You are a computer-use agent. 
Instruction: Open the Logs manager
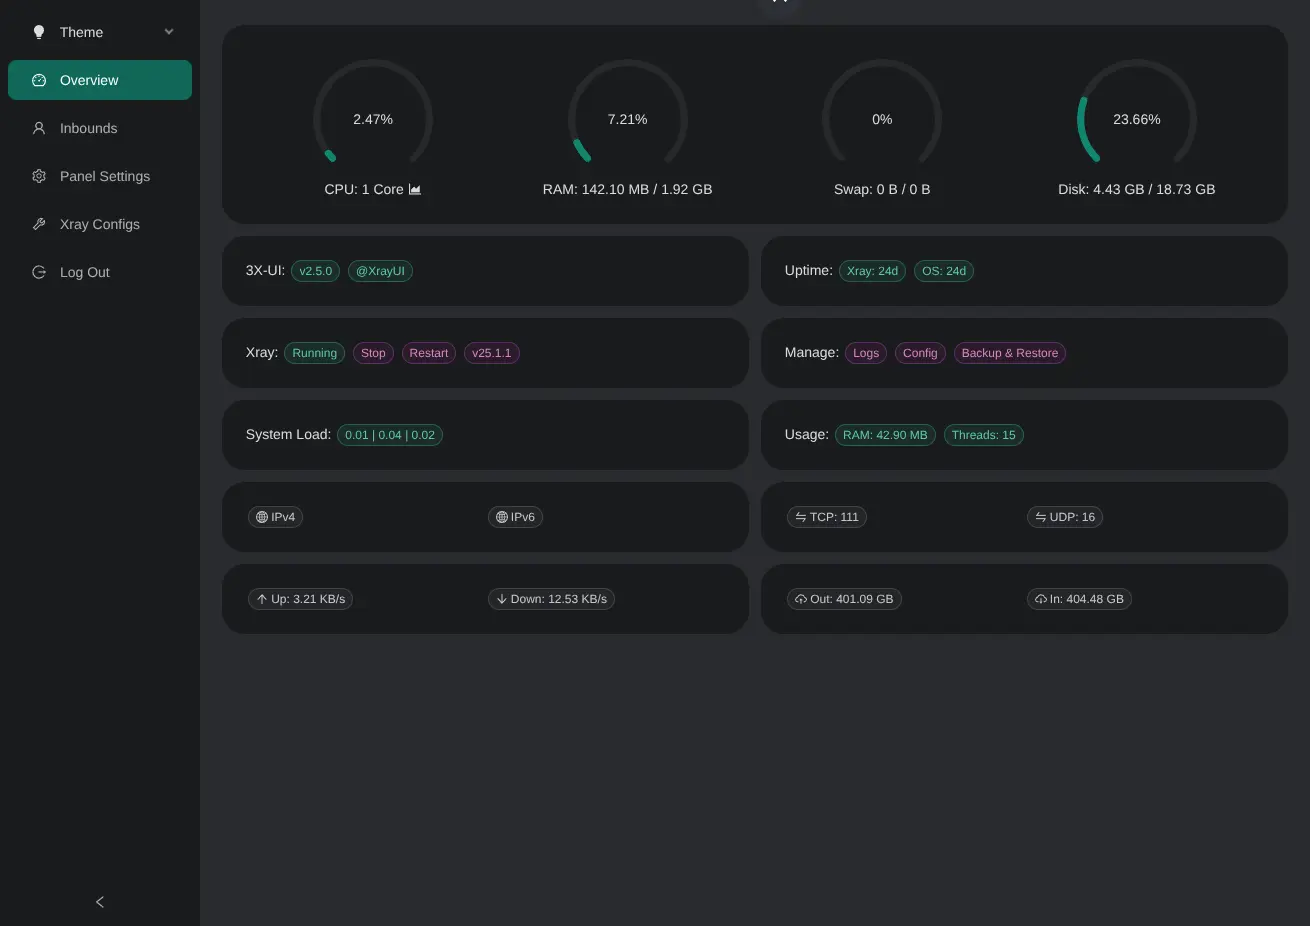pyautogui.click(x=865, y=353)
